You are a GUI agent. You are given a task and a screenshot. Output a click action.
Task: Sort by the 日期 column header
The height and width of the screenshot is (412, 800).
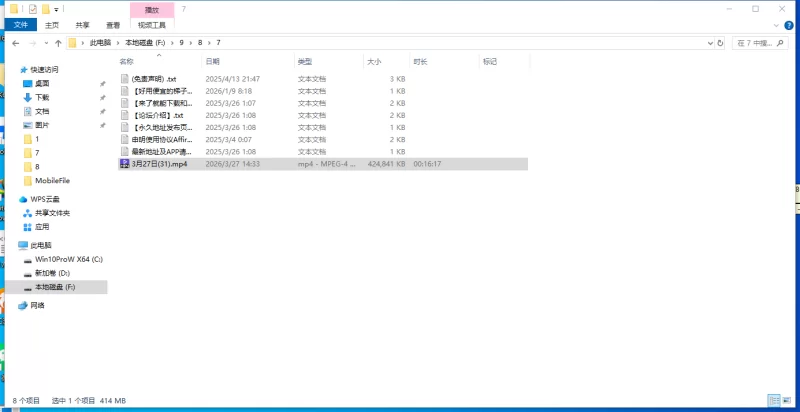248,62
